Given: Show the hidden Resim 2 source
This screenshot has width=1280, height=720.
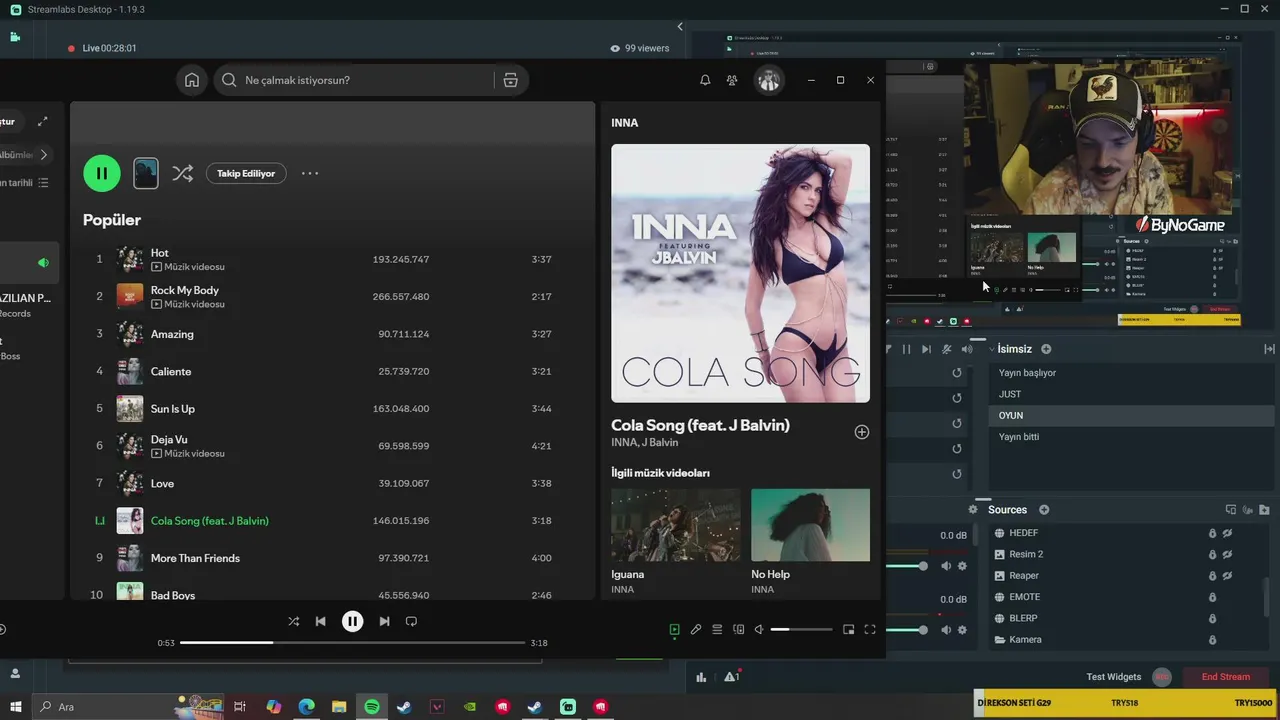Looking at the screenshot, I should point(1227,554).
